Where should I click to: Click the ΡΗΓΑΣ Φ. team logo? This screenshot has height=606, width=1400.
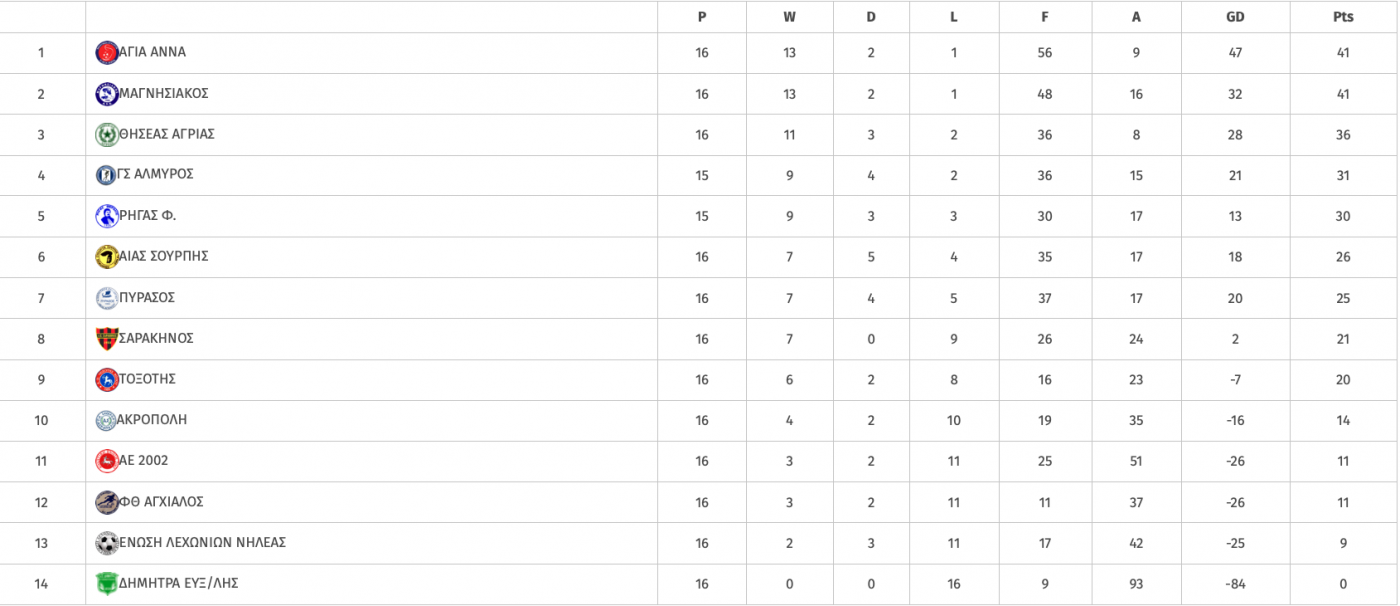click(107, 216)
